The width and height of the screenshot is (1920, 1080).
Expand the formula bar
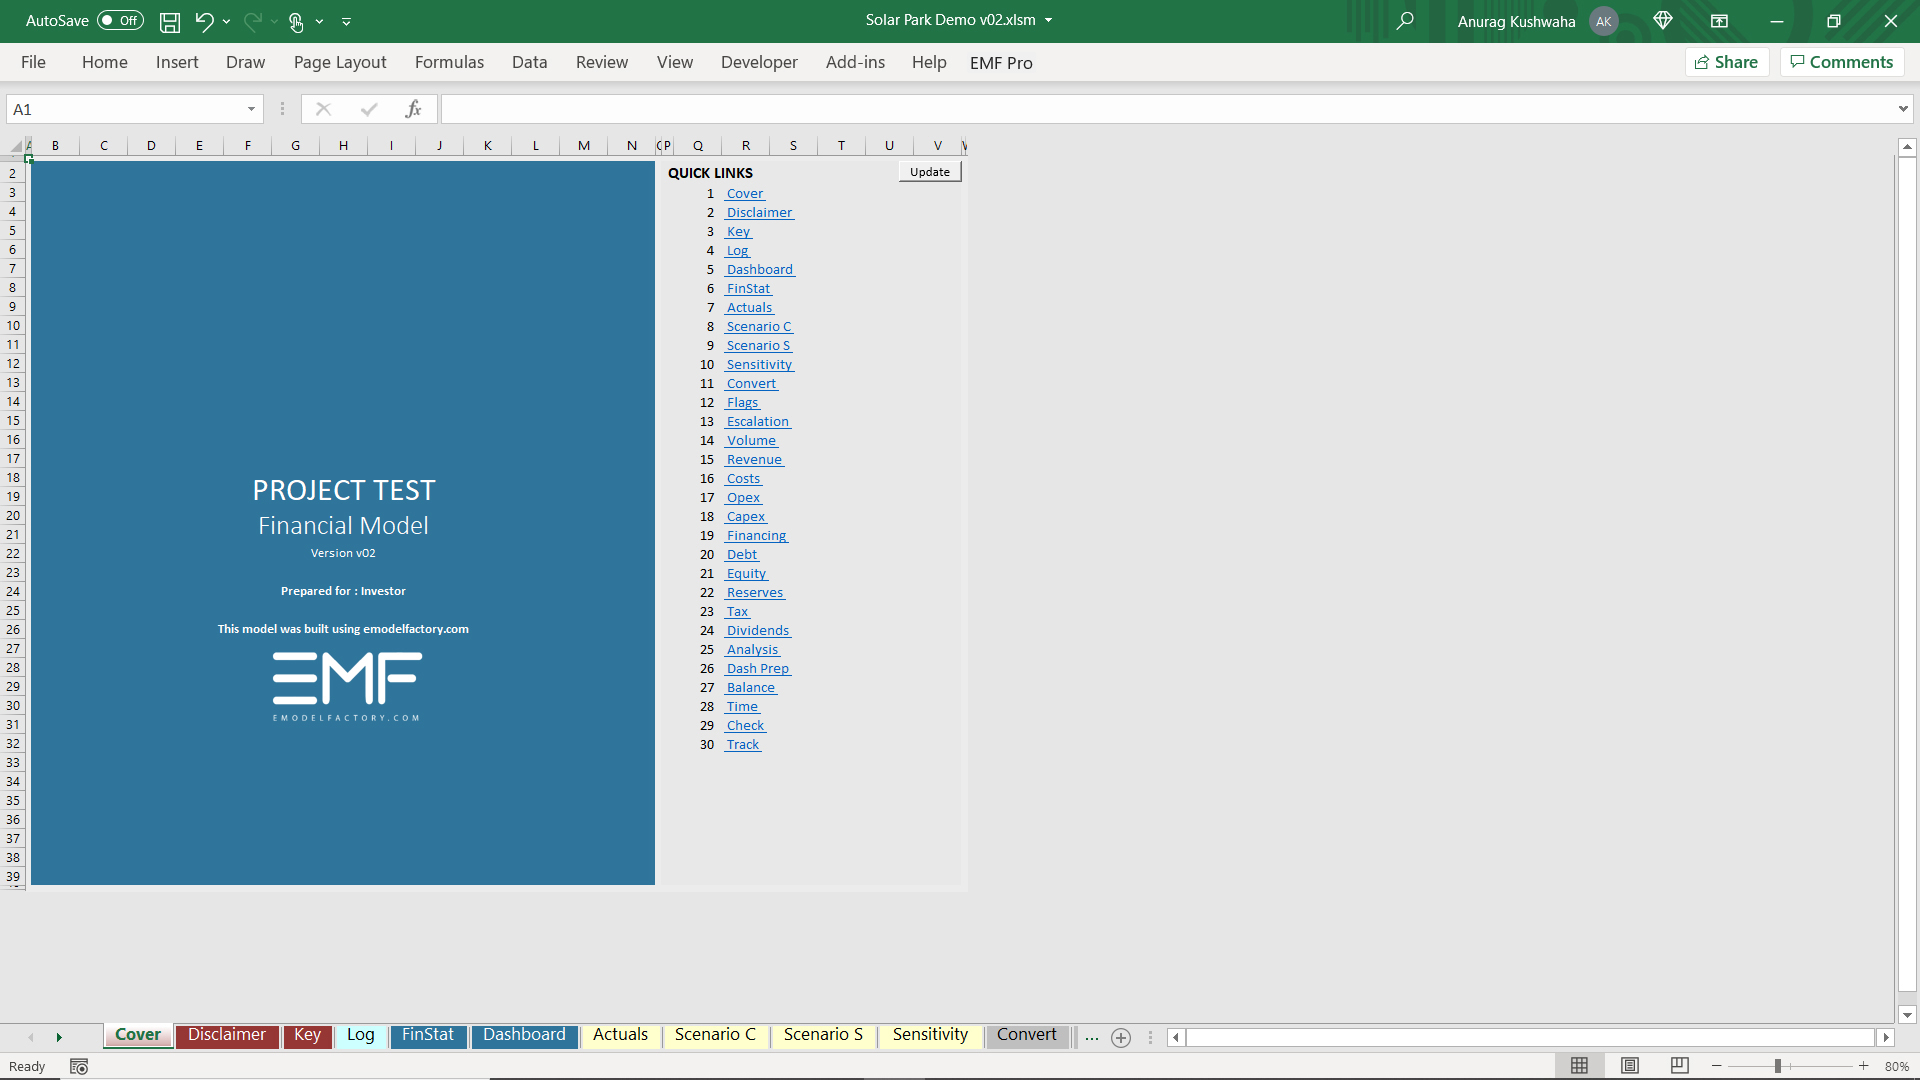click(1903, 109)
